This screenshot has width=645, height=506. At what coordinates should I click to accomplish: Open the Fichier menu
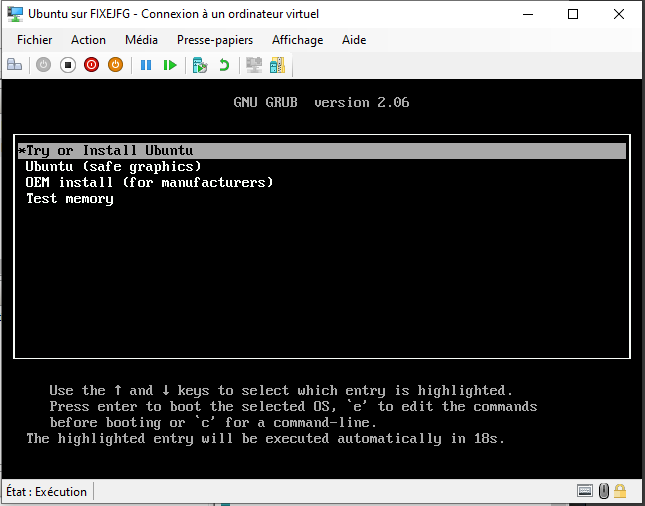pyautogui.click(x=35, y=40)
